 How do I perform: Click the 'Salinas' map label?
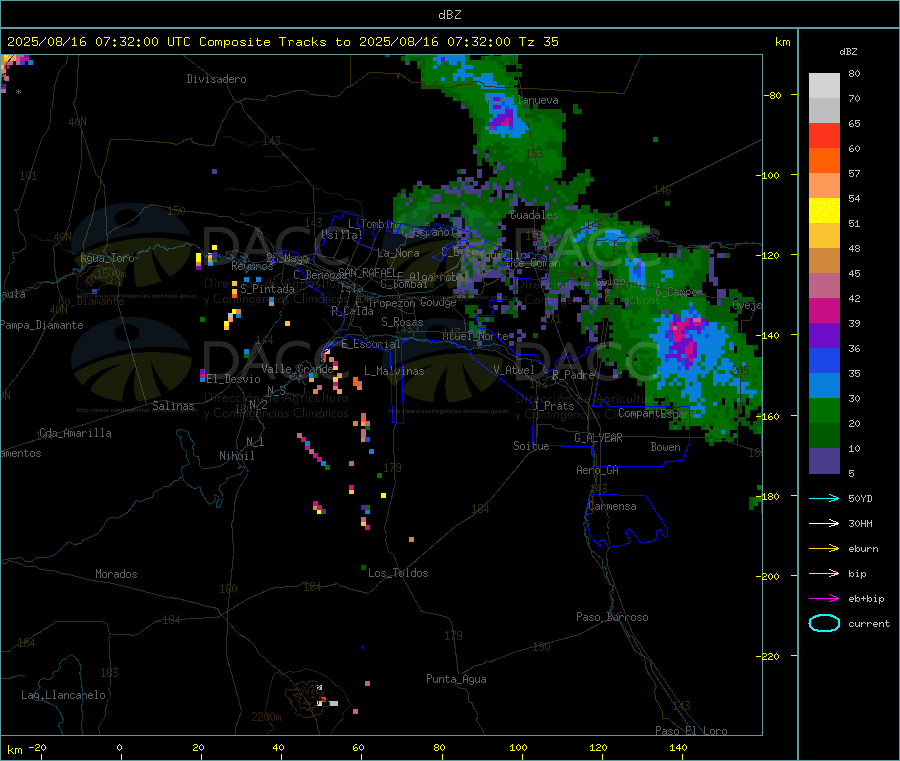[173, 406]
